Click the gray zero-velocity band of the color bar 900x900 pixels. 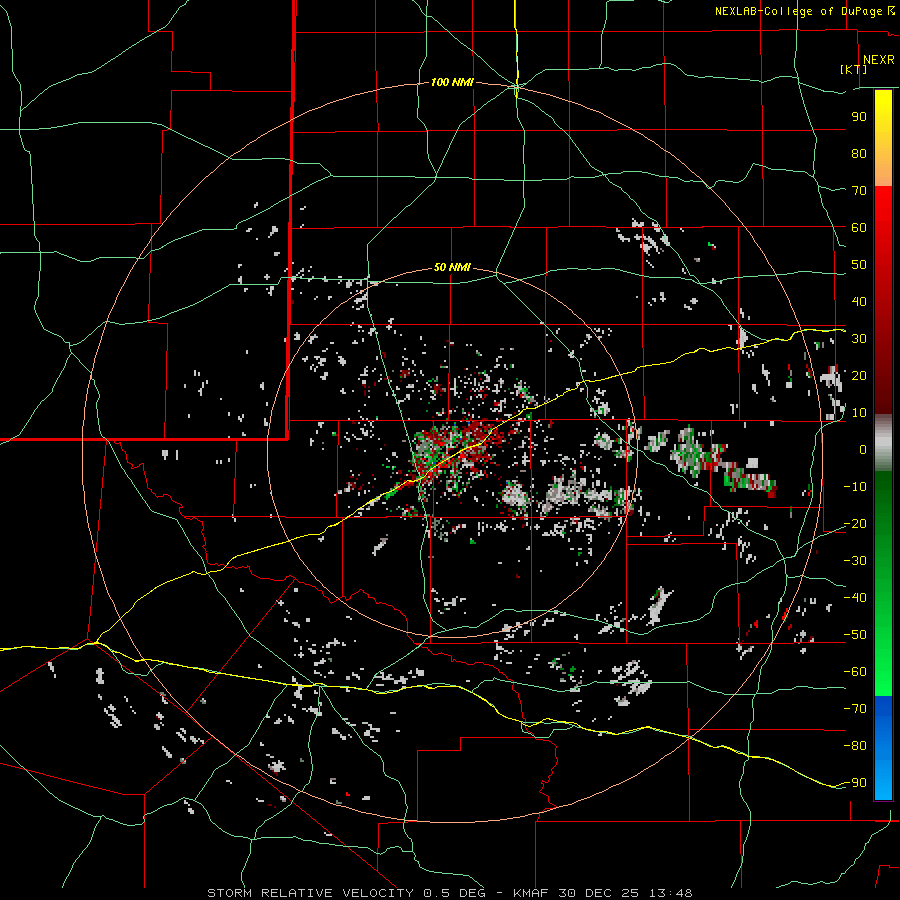pyautogui.click(x=883, y=443)
